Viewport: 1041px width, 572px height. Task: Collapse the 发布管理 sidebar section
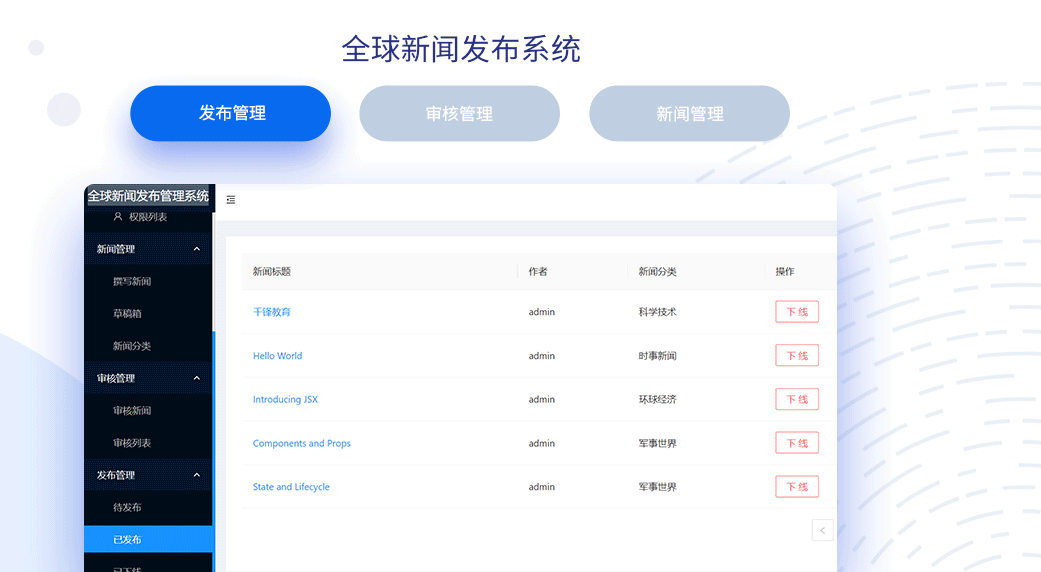point(196,475)
